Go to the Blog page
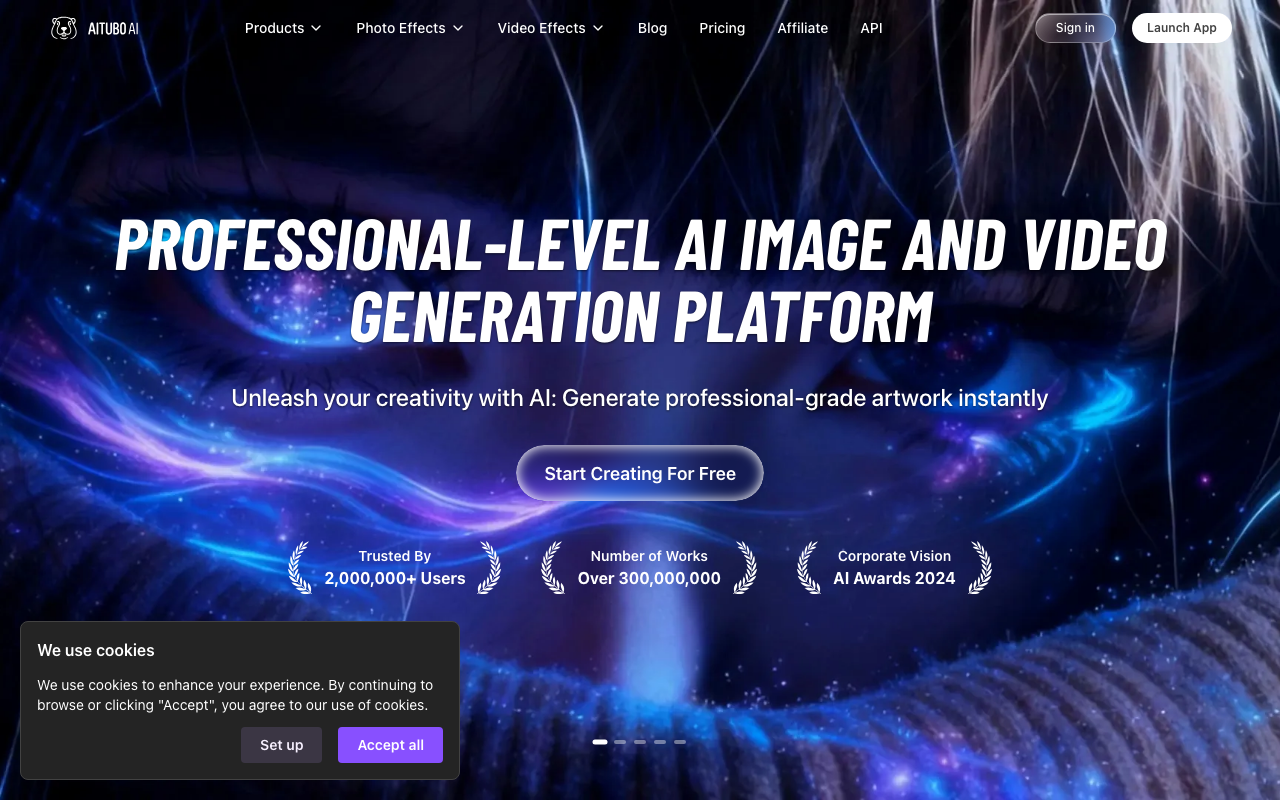 [x=652, y=28]
